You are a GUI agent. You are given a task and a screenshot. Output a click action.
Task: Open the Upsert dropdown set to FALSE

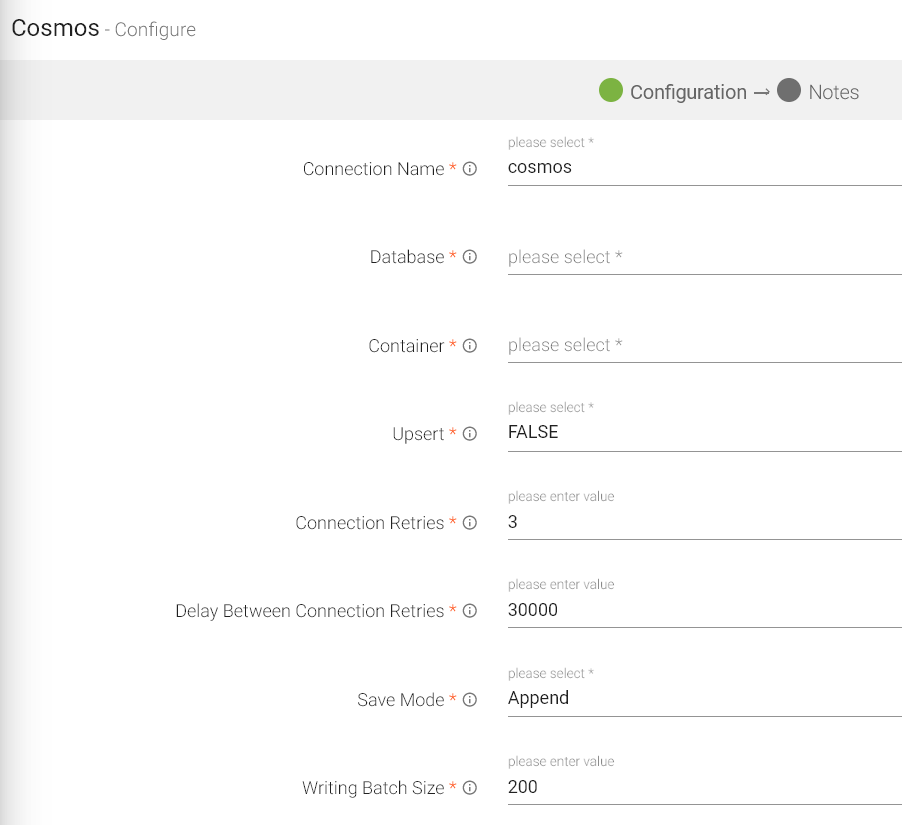pos(703,433)
